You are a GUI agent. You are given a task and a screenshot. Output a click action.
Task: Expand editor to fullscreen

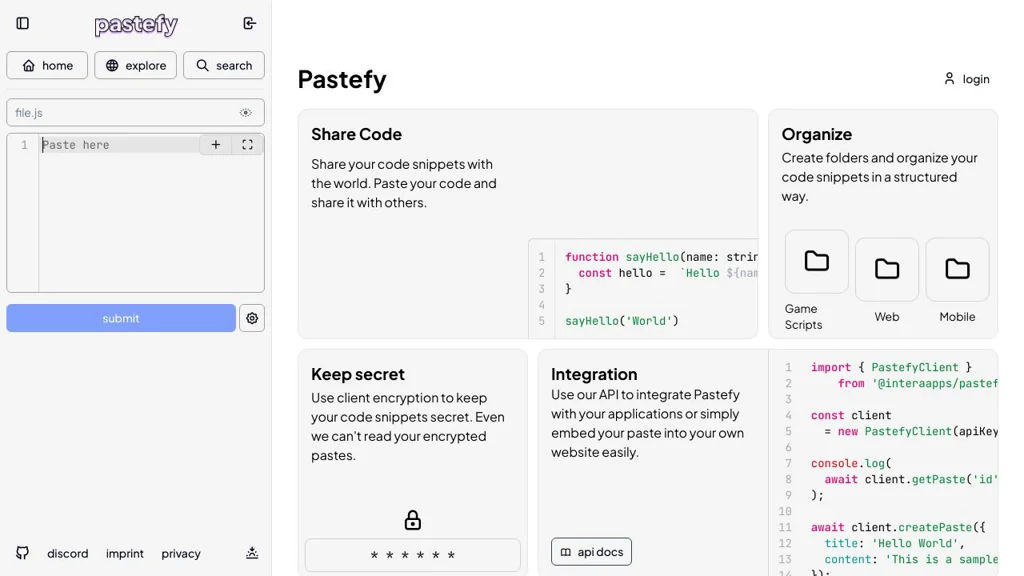[247, 145]
